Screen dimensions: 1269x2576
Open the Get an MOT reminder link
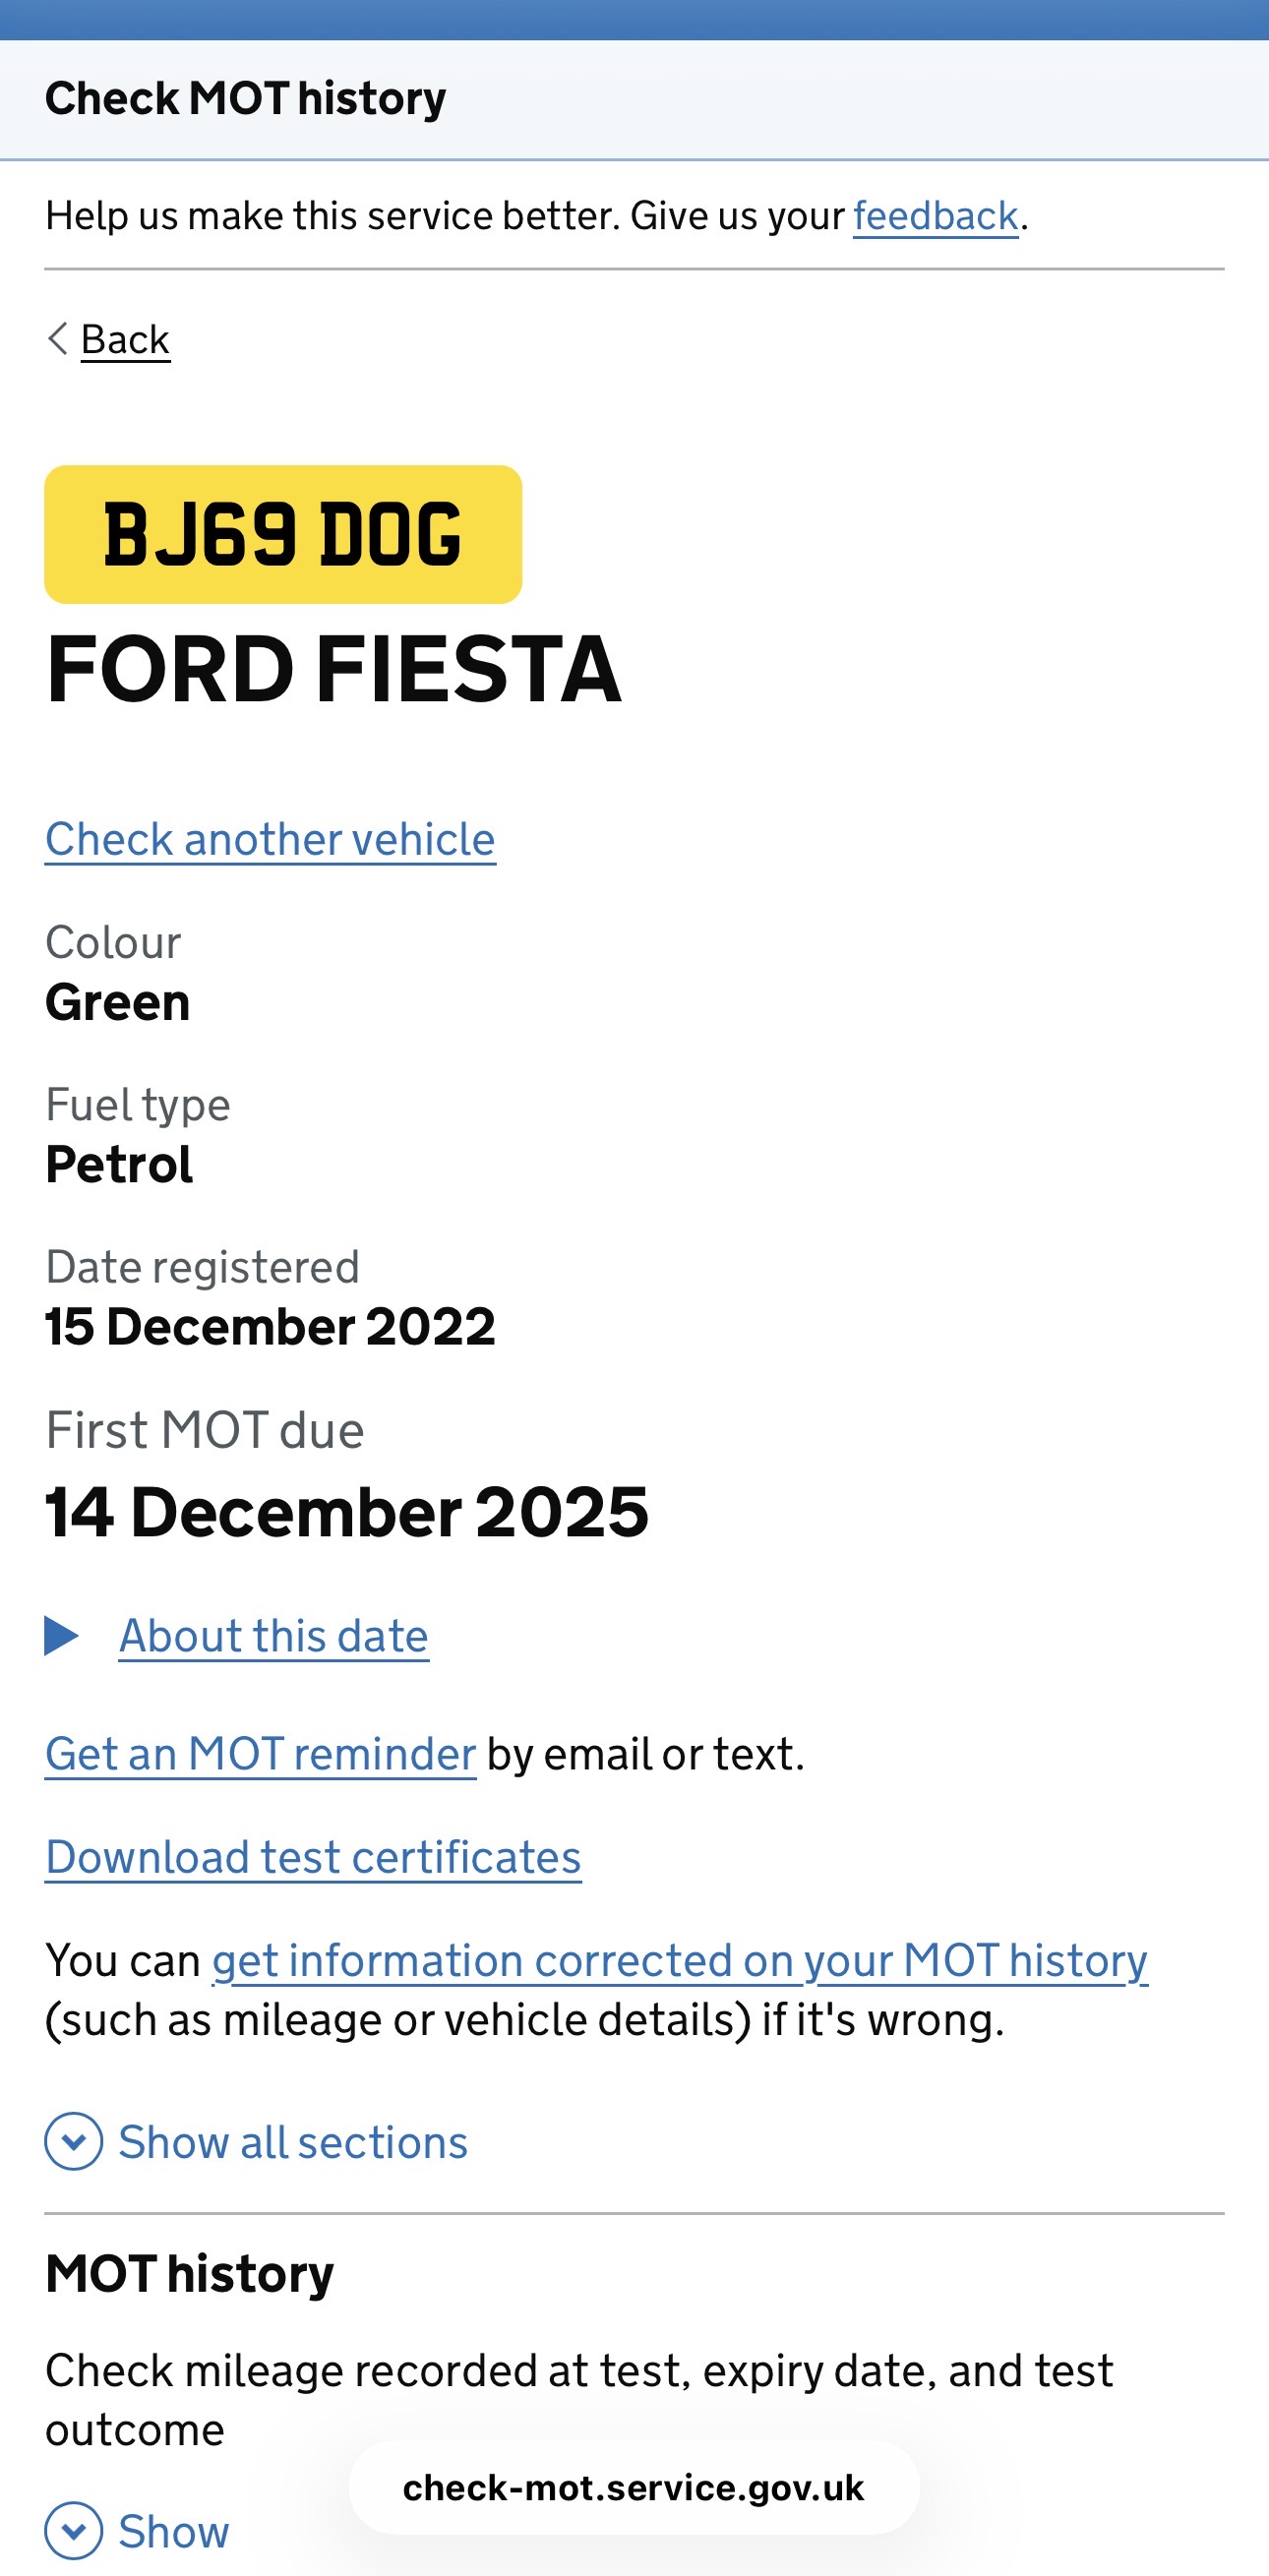pos(260,1754)
